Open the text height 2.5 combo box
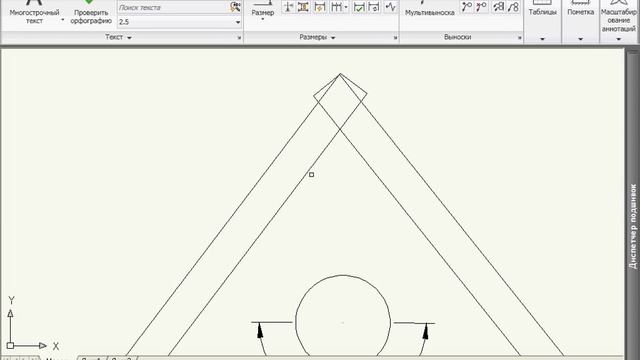Screen dimensions: 640x360 point(179,22)
